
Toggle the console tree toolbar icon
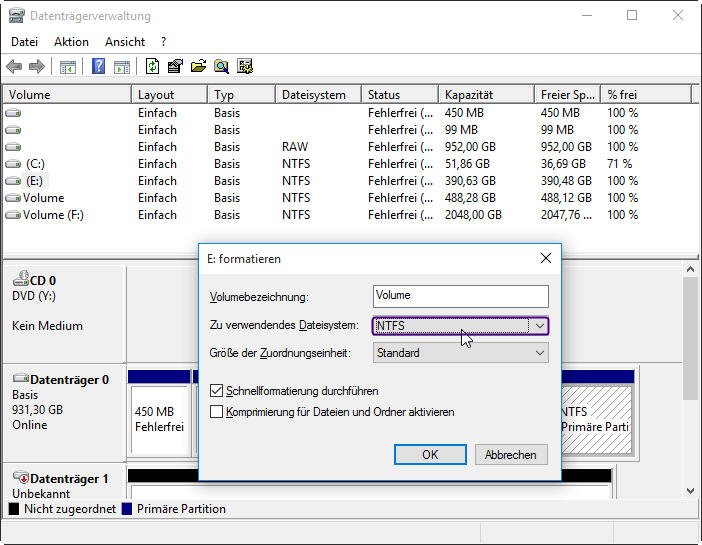pos(68,67)
